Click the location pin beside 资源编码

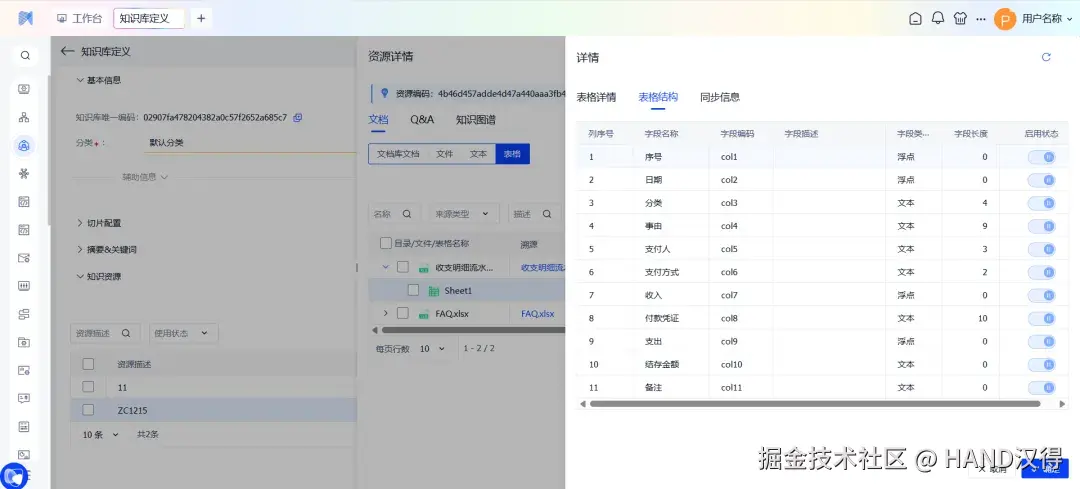(384, 94)
